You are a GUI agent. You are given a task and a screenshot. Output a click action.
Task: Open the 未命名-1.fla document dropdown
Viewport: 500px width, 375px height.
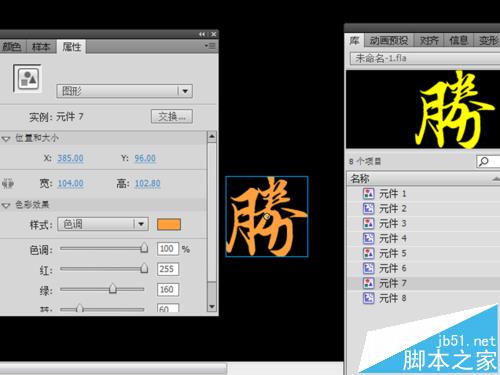[425, 58]
